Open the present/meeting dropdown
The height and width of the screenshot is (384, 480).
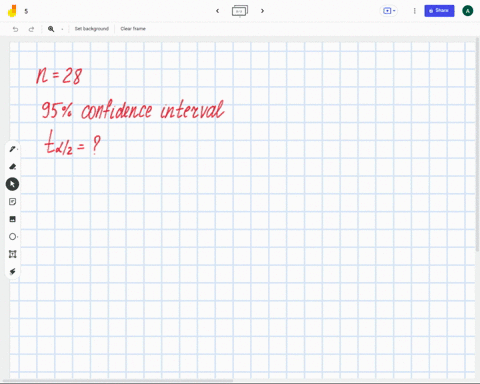click(x=389, y=11)
